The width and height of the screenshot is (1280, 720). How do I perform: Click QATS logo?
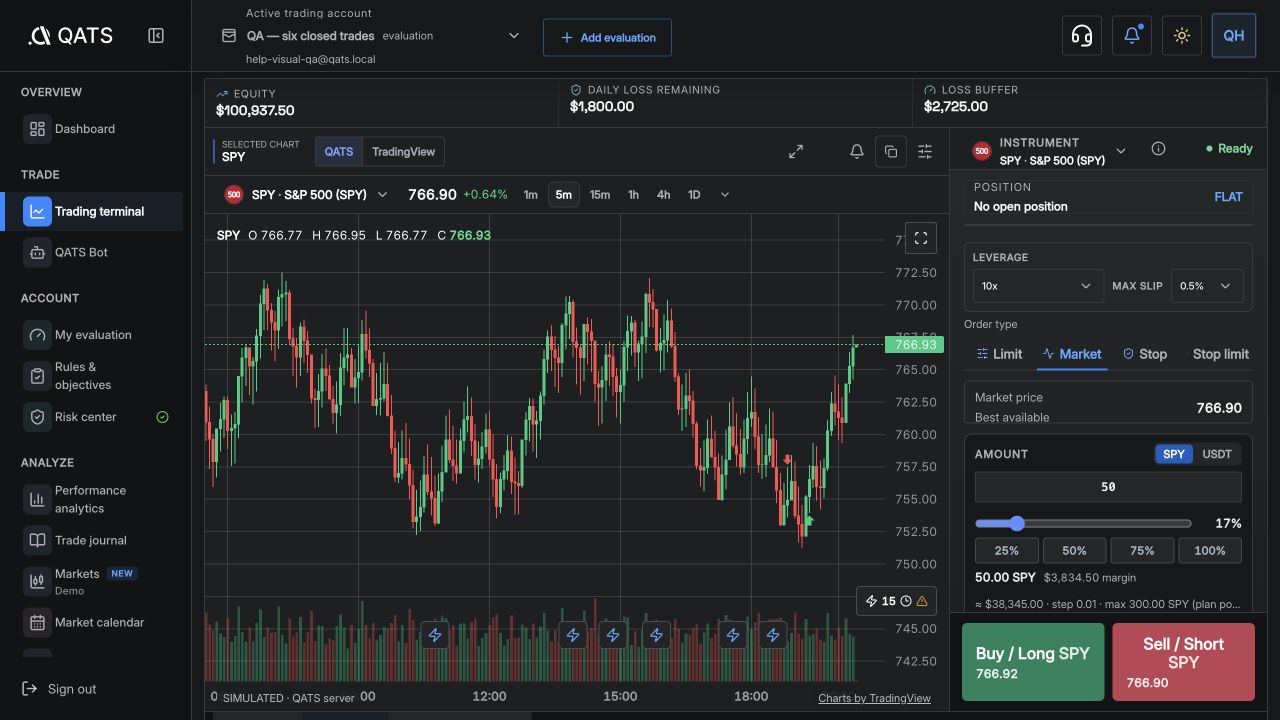tap(70, 36)
